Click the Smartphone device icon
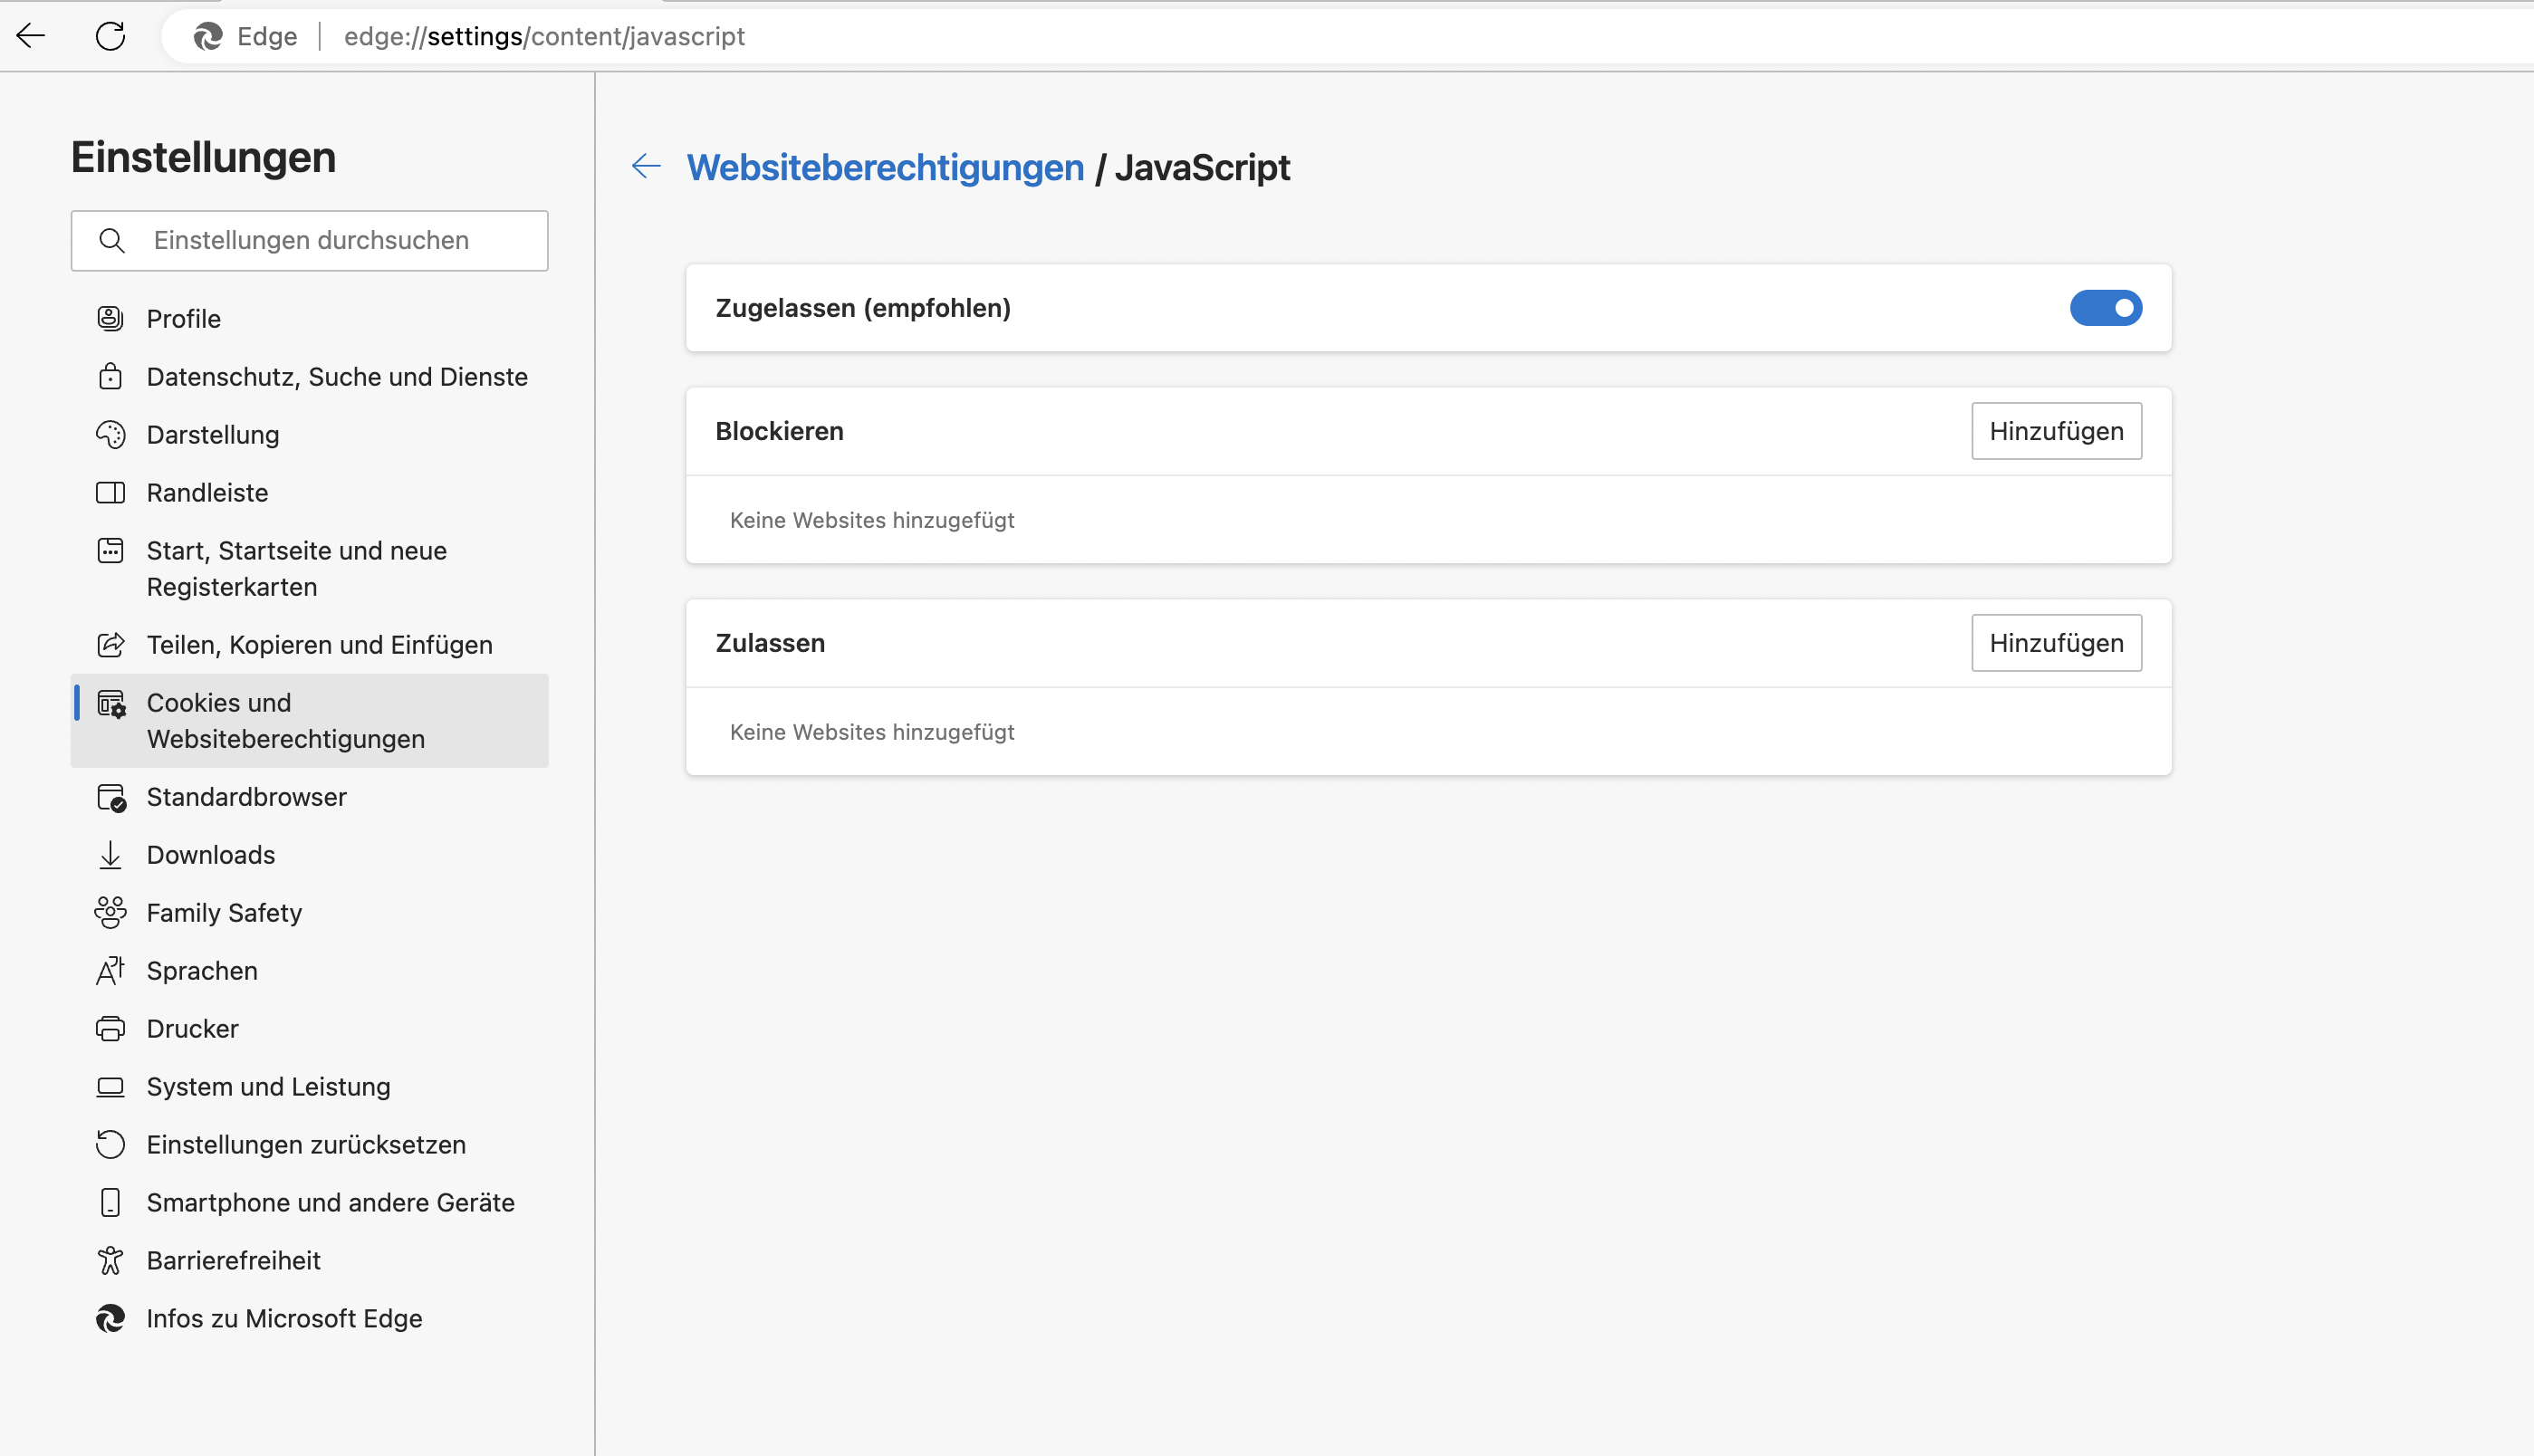Viewport: 2534px width, 1456px height. pos(110,1202)
